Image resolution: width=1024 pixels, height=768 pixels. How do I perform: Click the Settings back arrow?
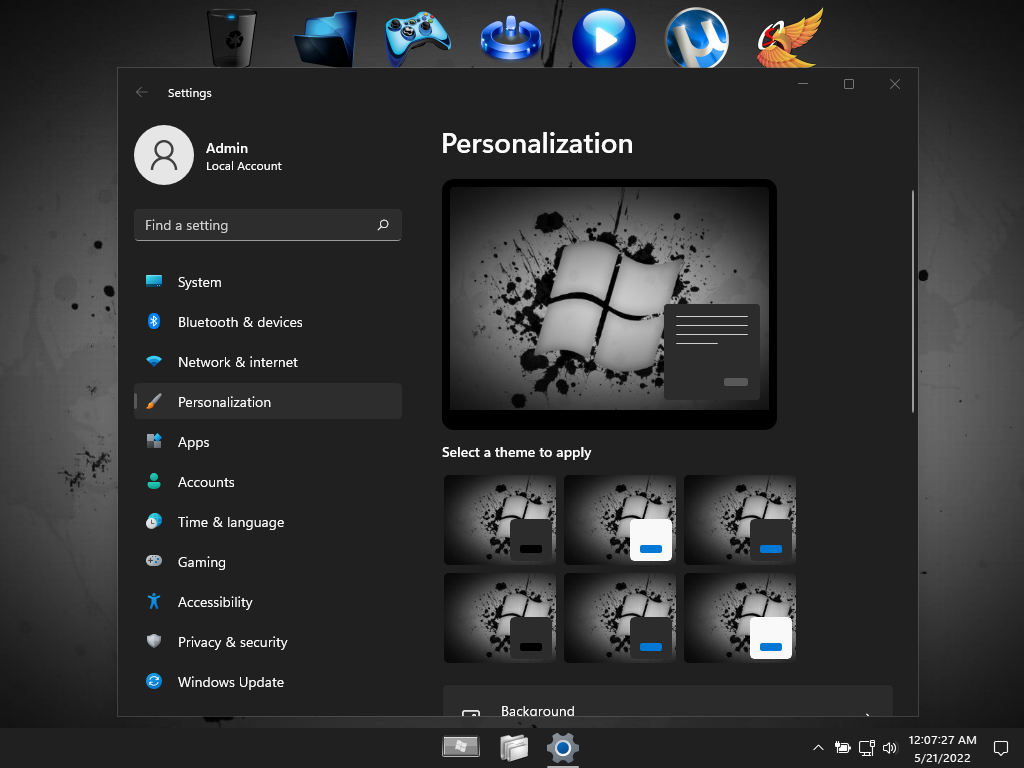tap(142, 93)
